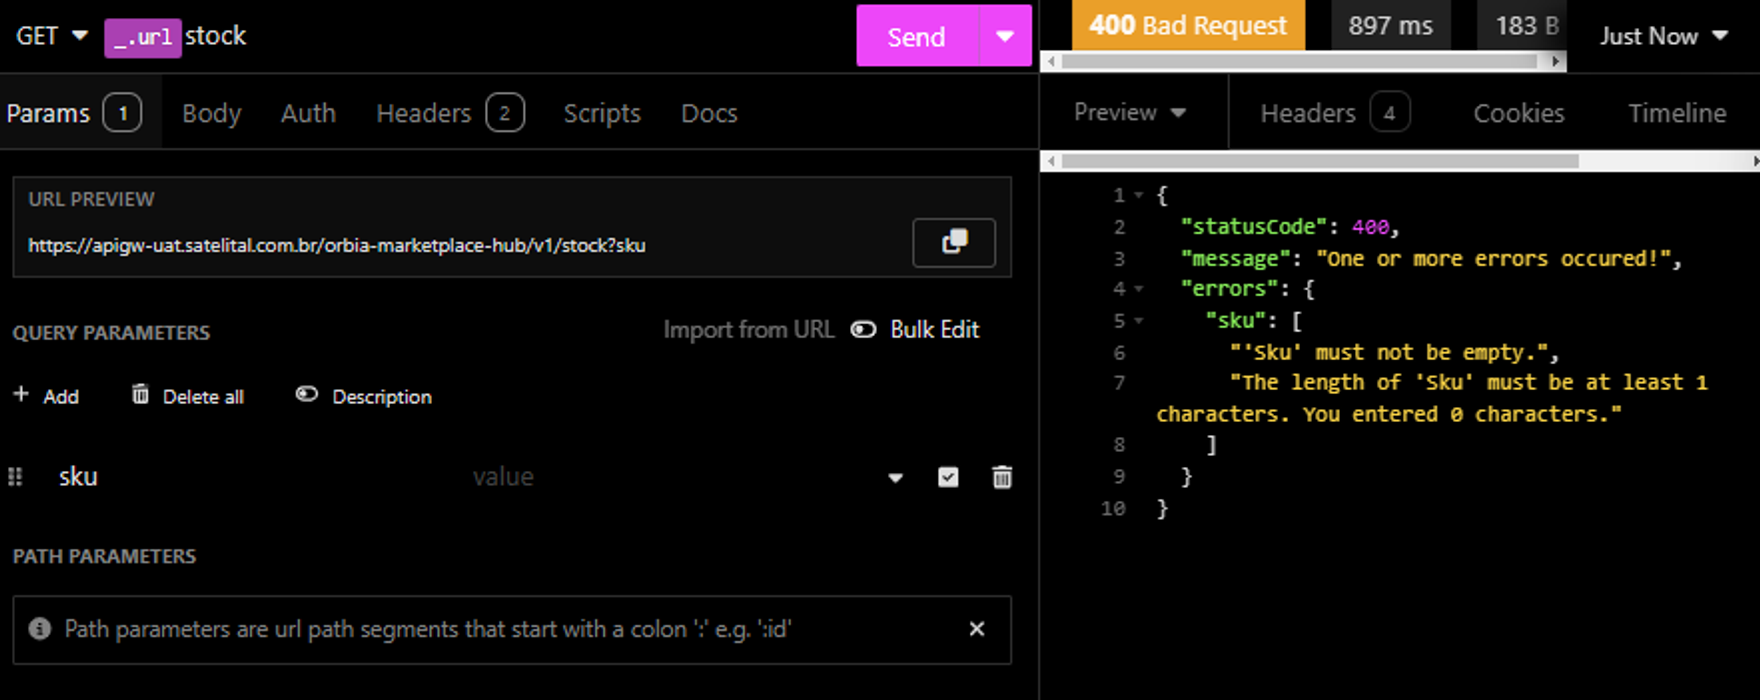Click Import from URL
This screenshot has height=700, width=1760.
pyautogui.click(x=748, y=330)
